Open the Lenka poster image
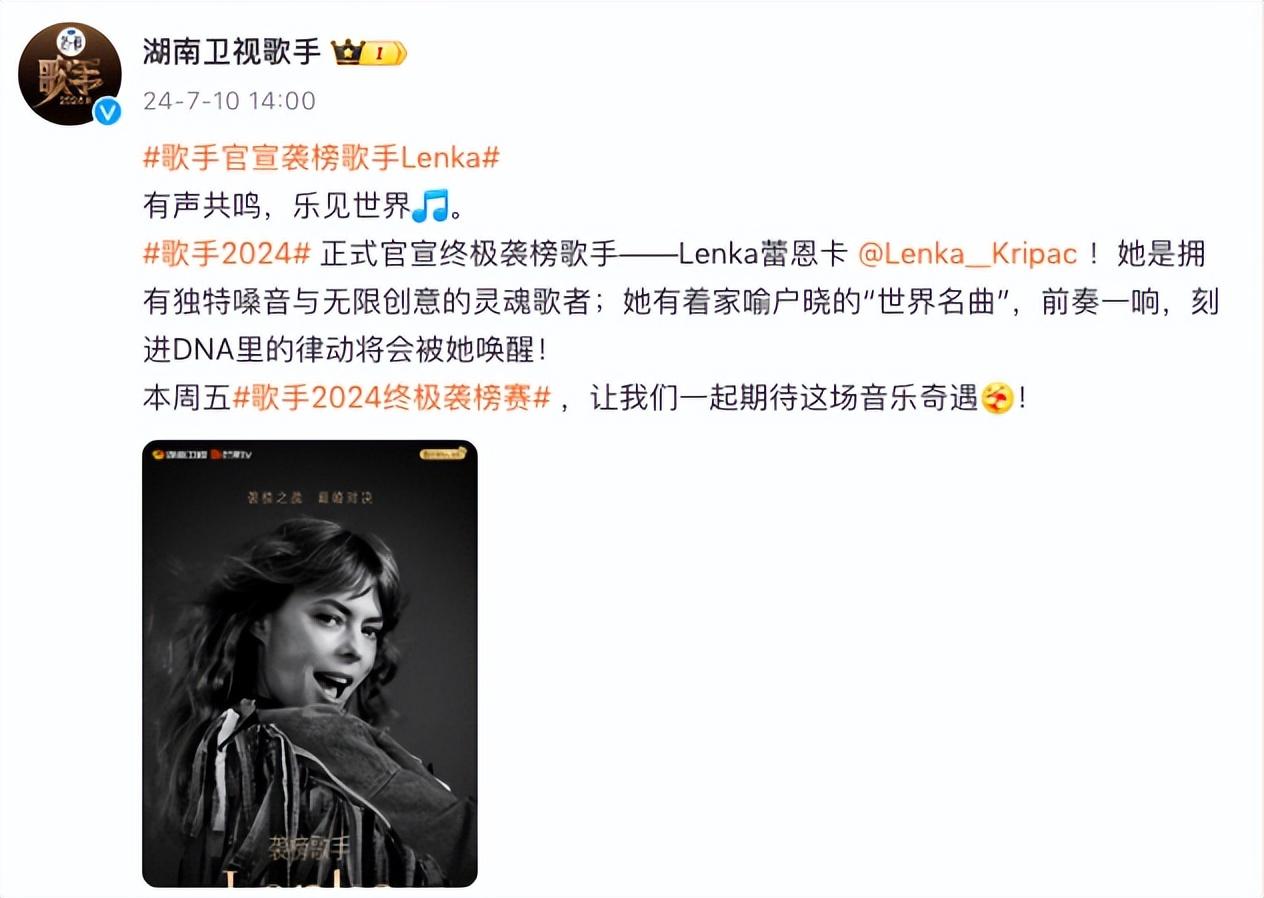Viewport: 1264px width, 898px height. (x=310, y=663)
